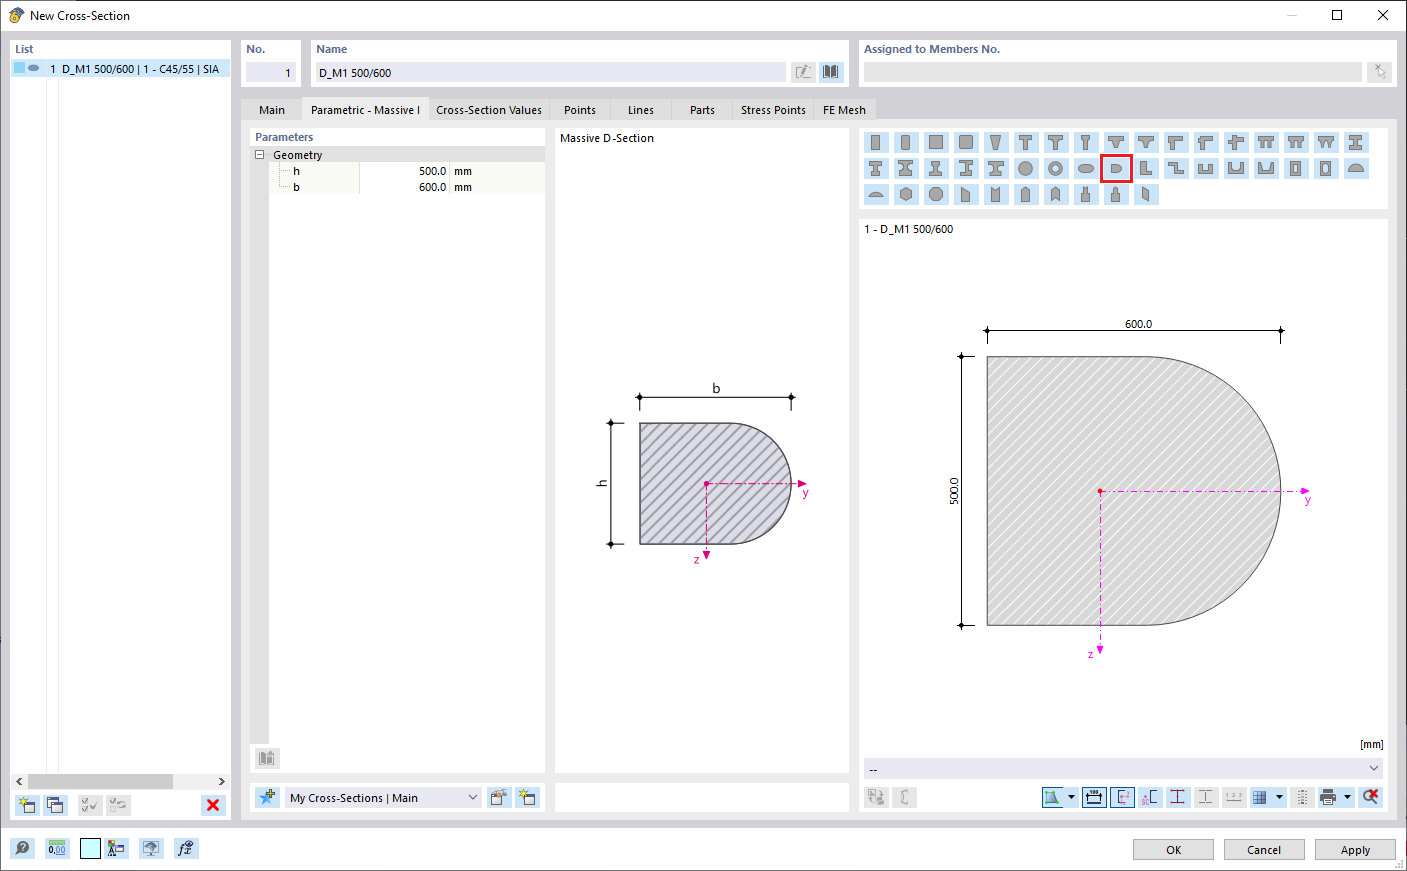The width and height of the screenshot is (1407, 871).
Task: Click the parameters library icon below Geometry
Action: (x=267, y=758)
